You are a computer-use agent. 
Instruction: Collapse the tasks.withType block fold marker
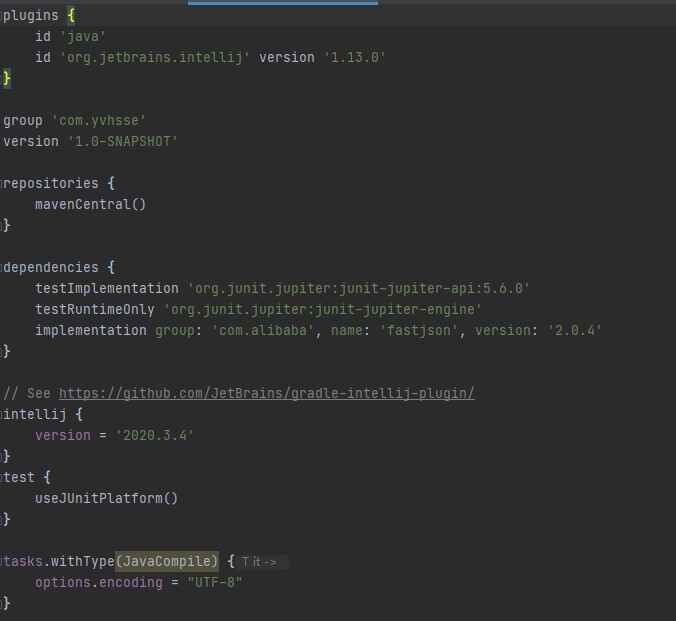pos(1,562)
